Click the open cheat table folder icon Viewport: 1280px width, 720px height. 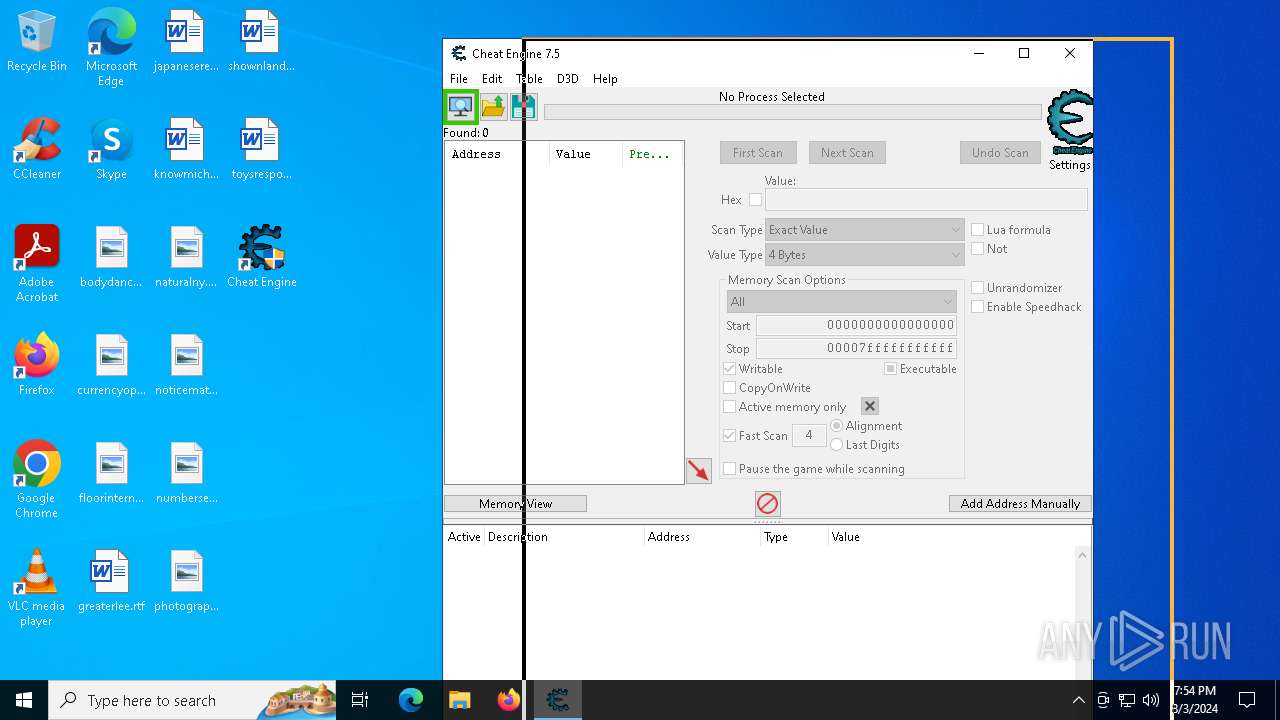tap(493, 107)
